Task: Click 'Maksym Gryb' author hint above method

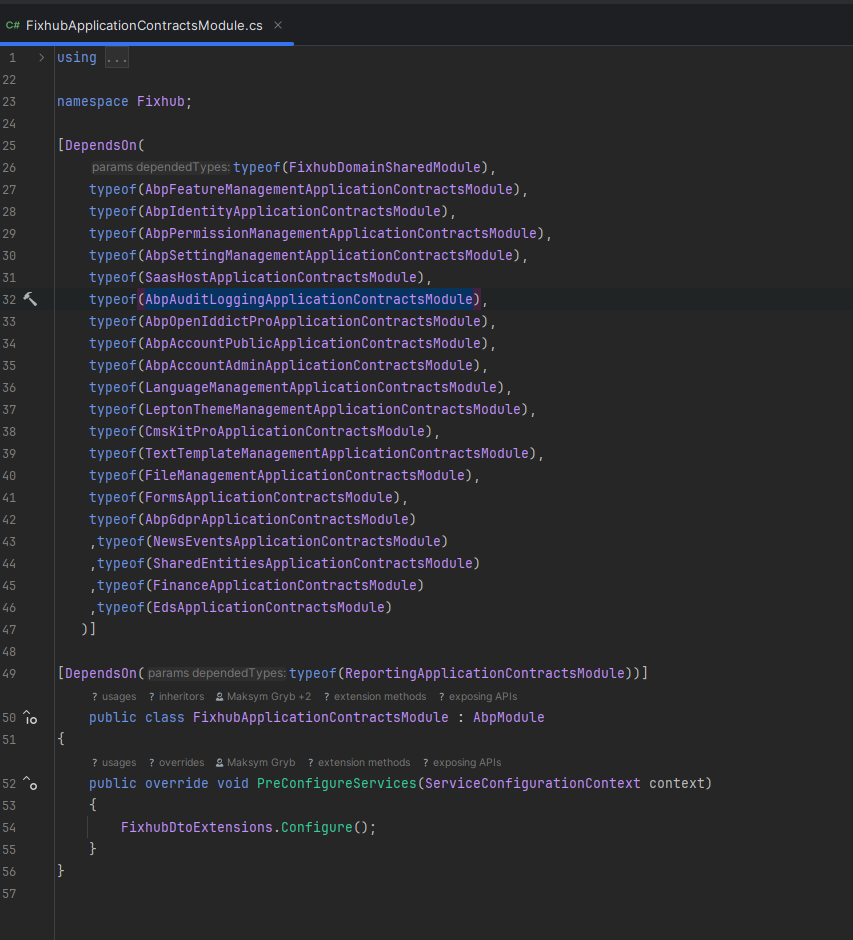Action: (x=255, y=762)
